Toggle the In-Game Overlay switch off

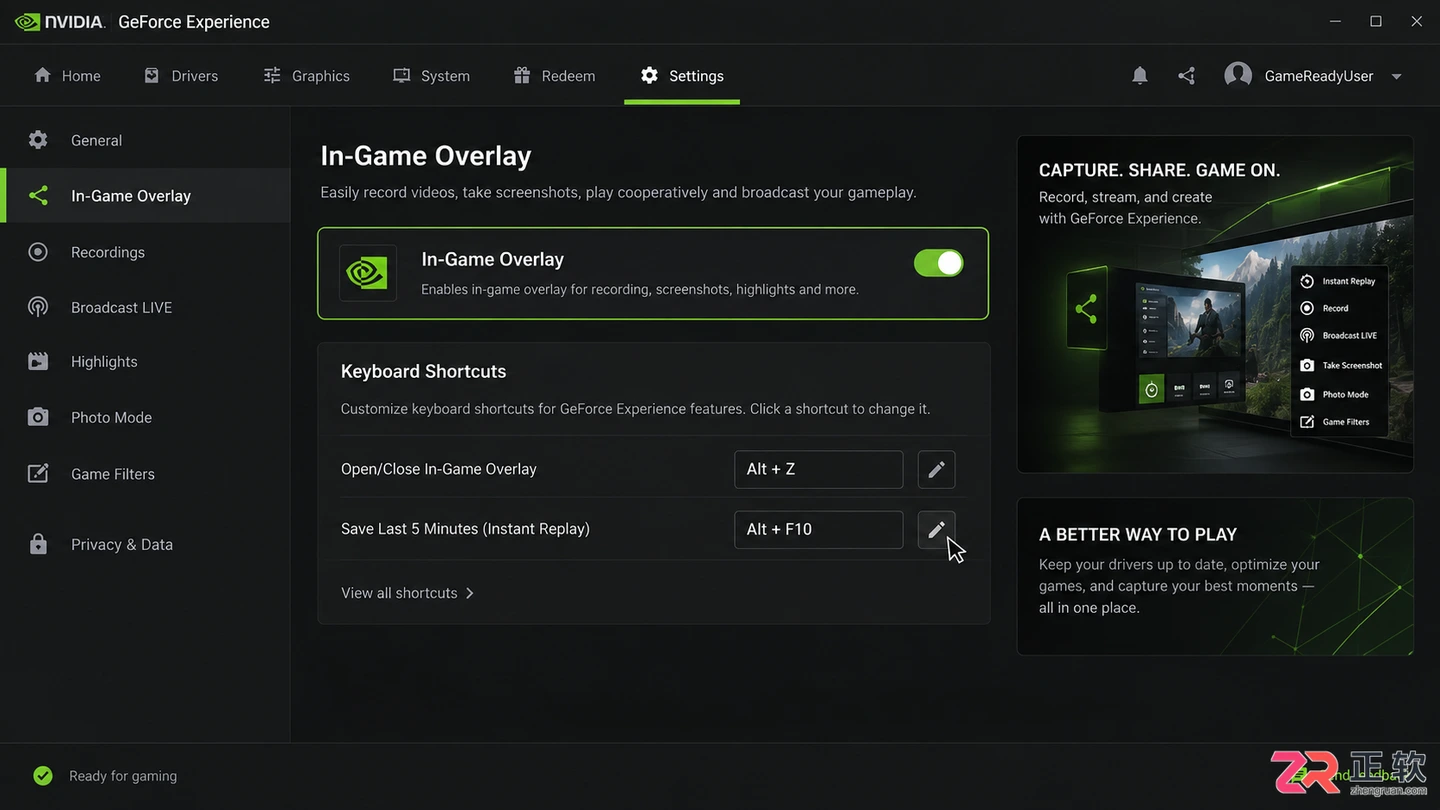(x=938, y=263)
